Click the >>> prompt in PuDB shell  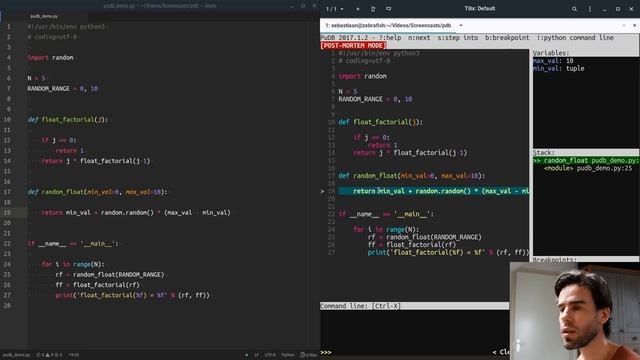(326, 352)
